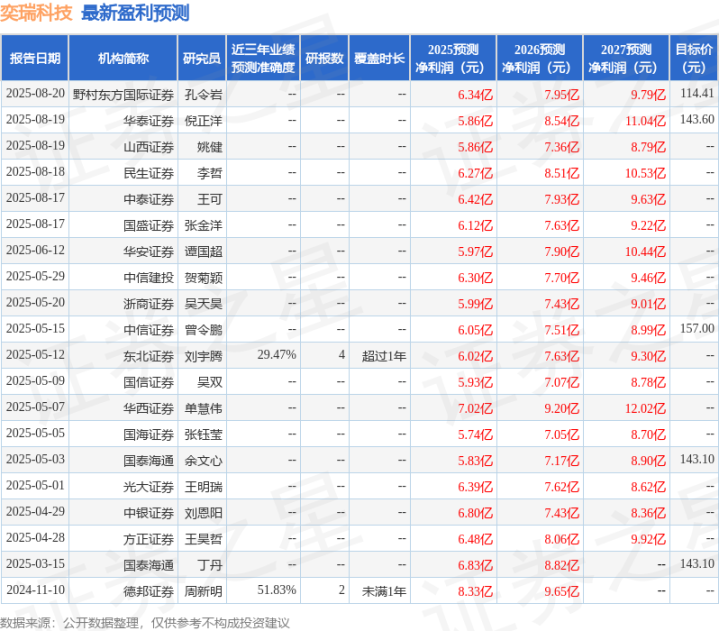Viewport: 719px width, 631px height.
Task: Click the 2025预测净利润 header
Action: pyautogui.click(x=453, y=58)
